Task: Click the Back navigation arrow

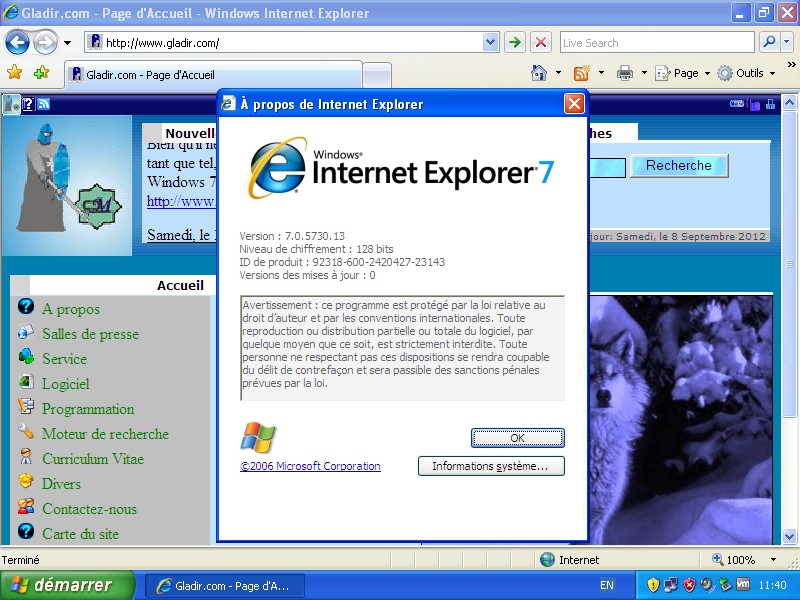Action: point(17,42)
